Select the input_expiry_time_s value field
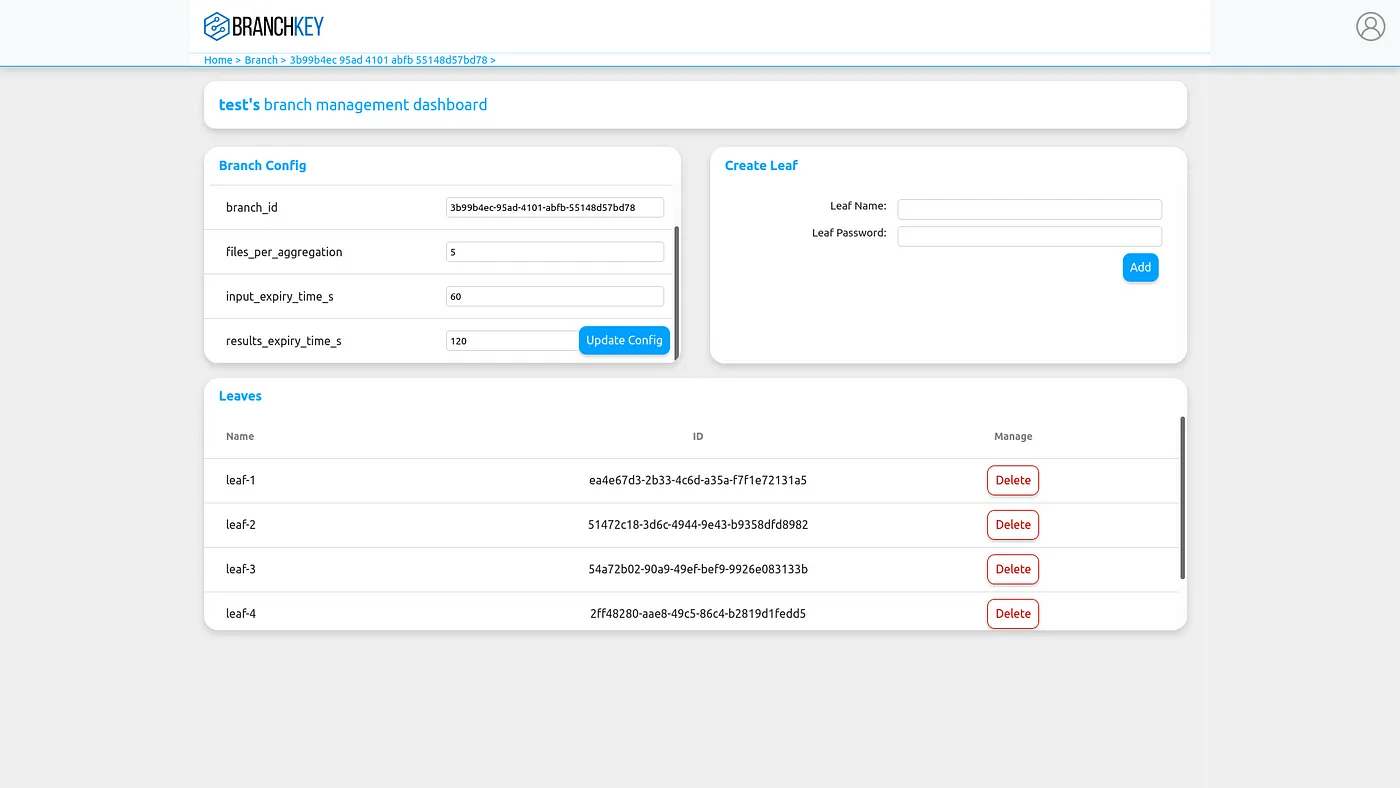 554,296
